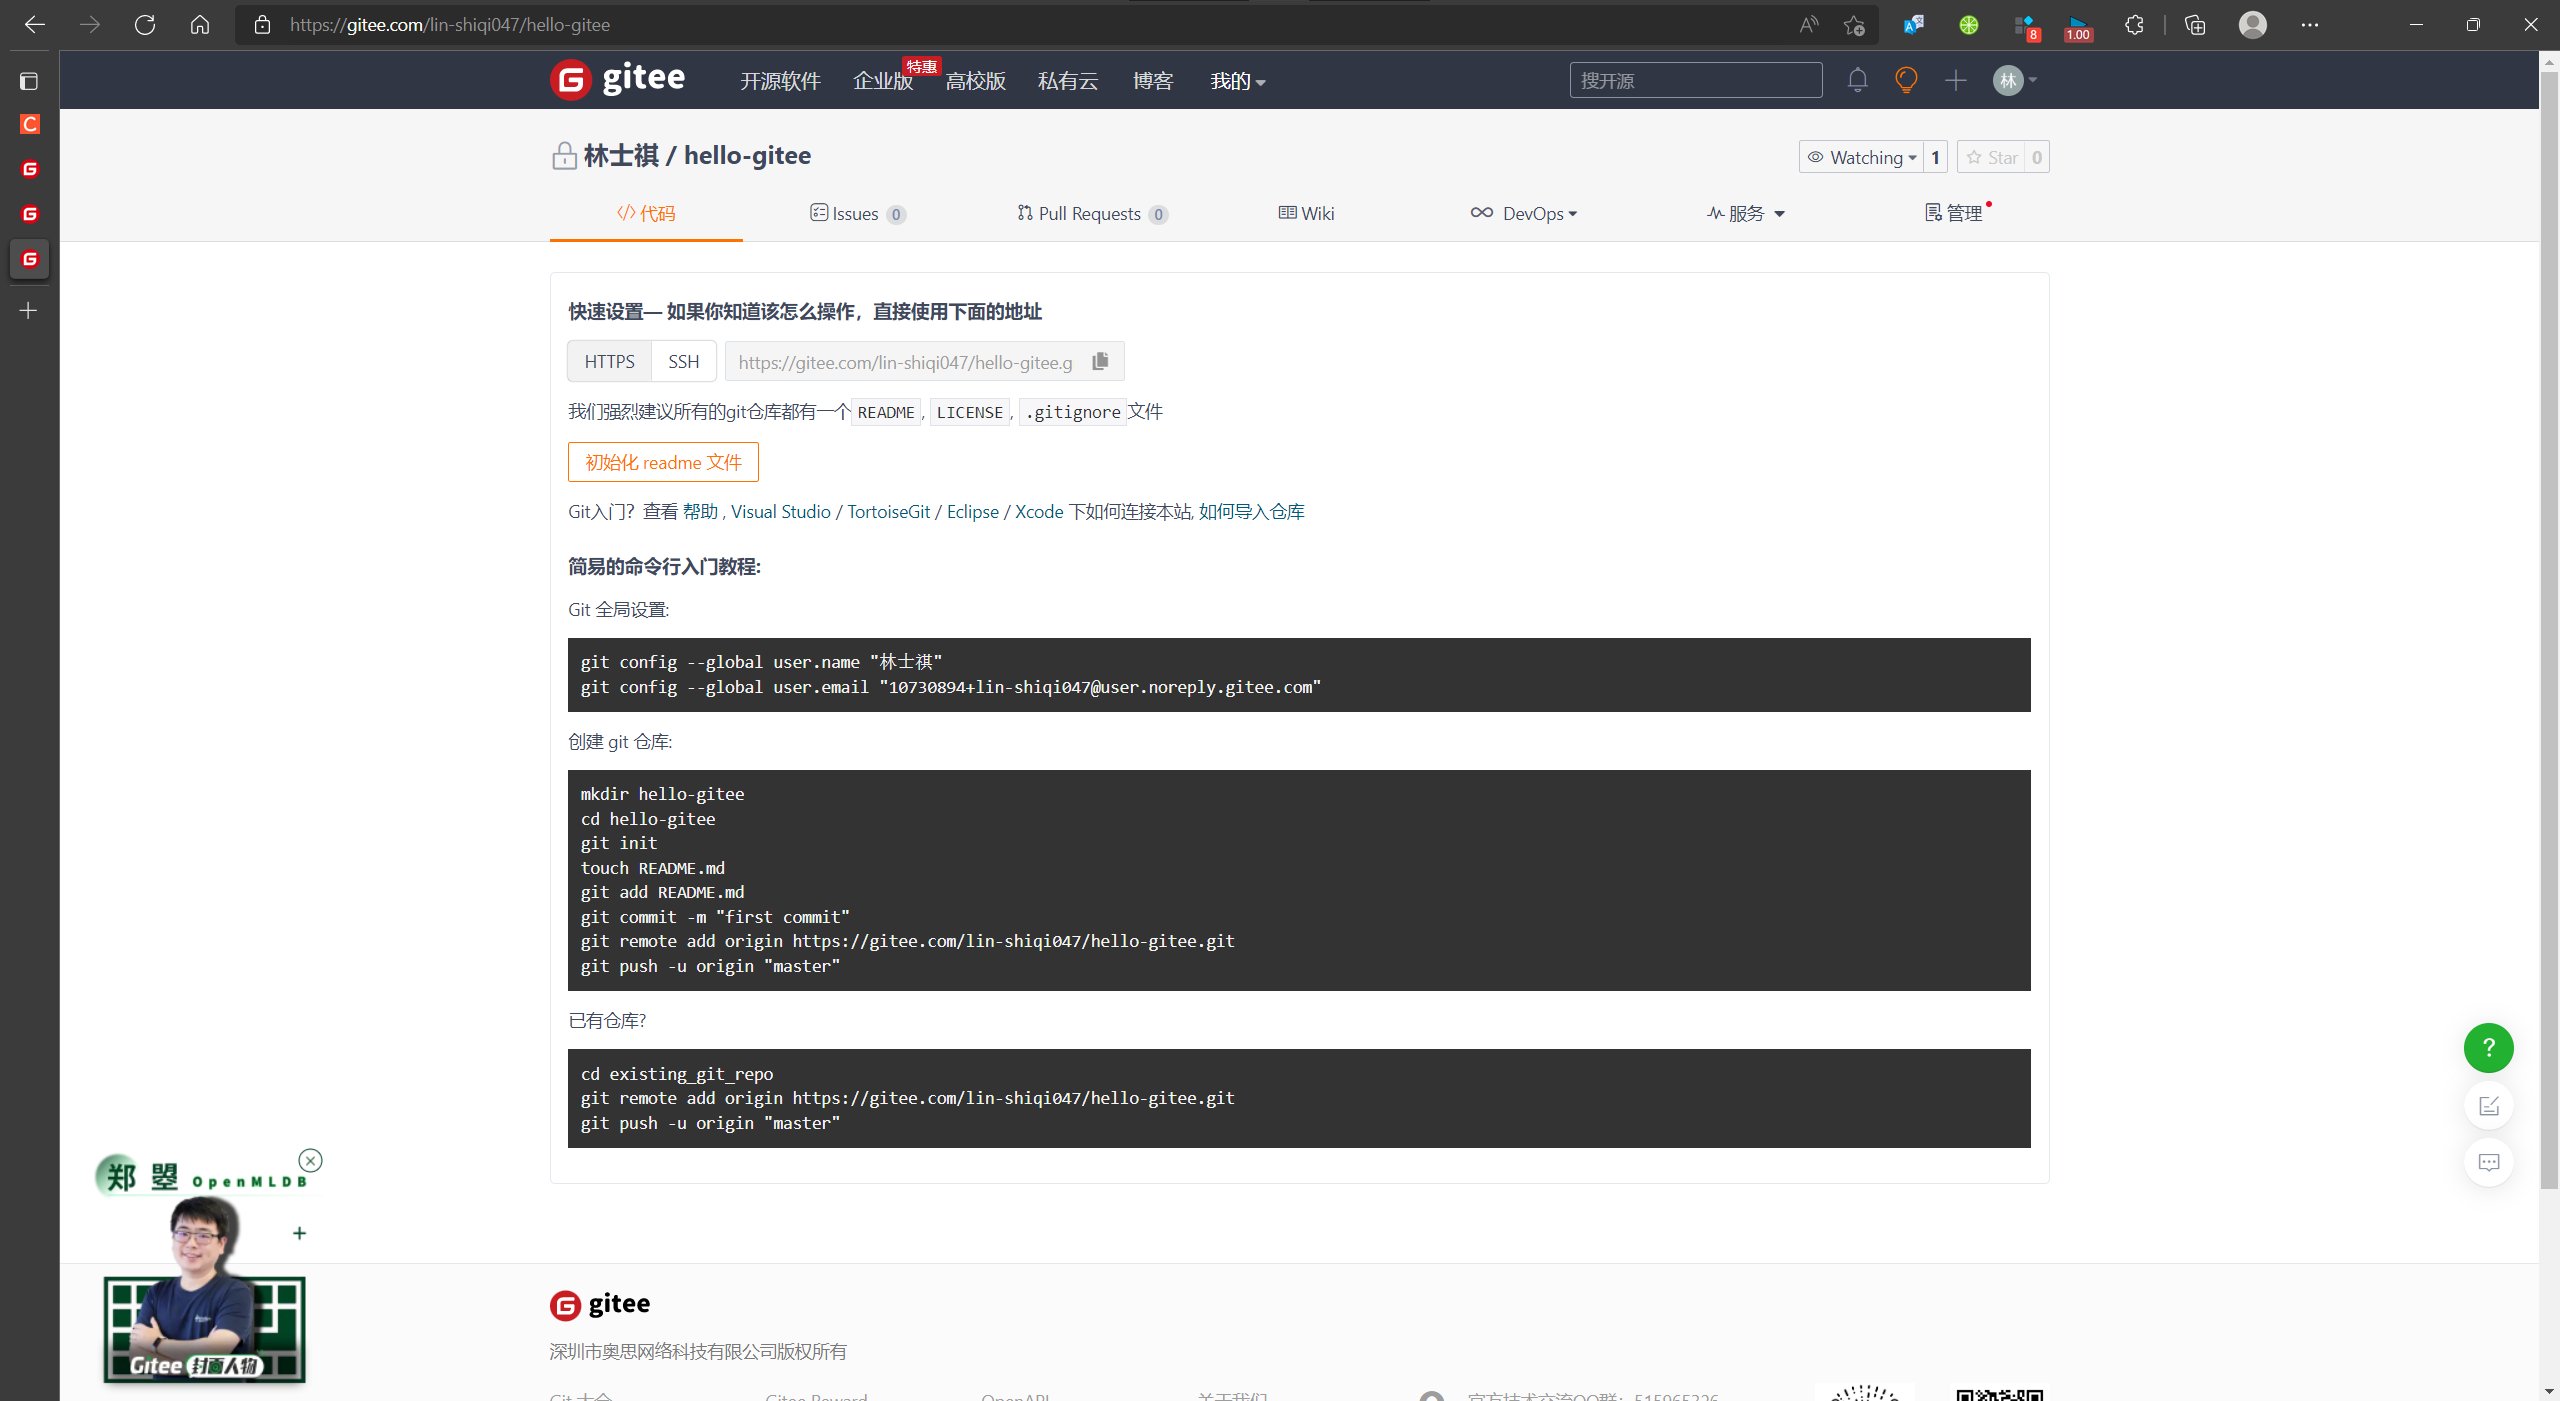This screenshot has width=2560, height=1401.
Task: Click the feedback edit icon on right
Action: [x=2488, y=1106]
